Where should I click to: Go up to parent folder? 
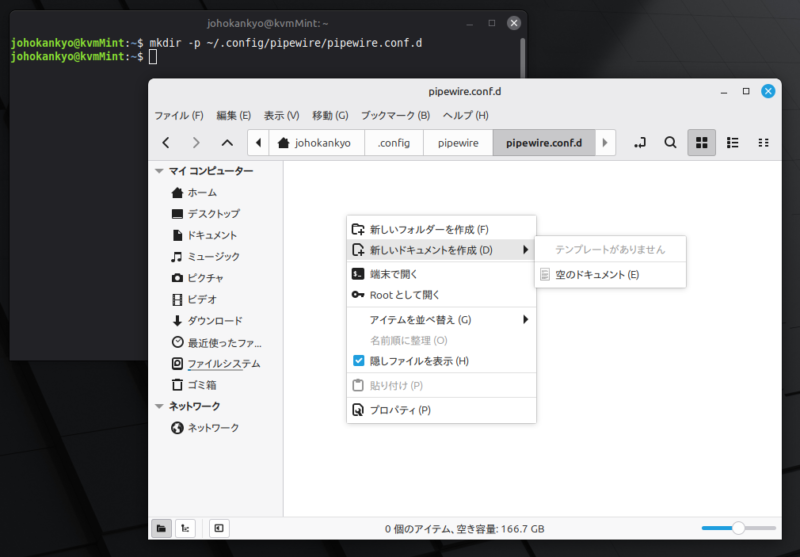click(227, 143)
